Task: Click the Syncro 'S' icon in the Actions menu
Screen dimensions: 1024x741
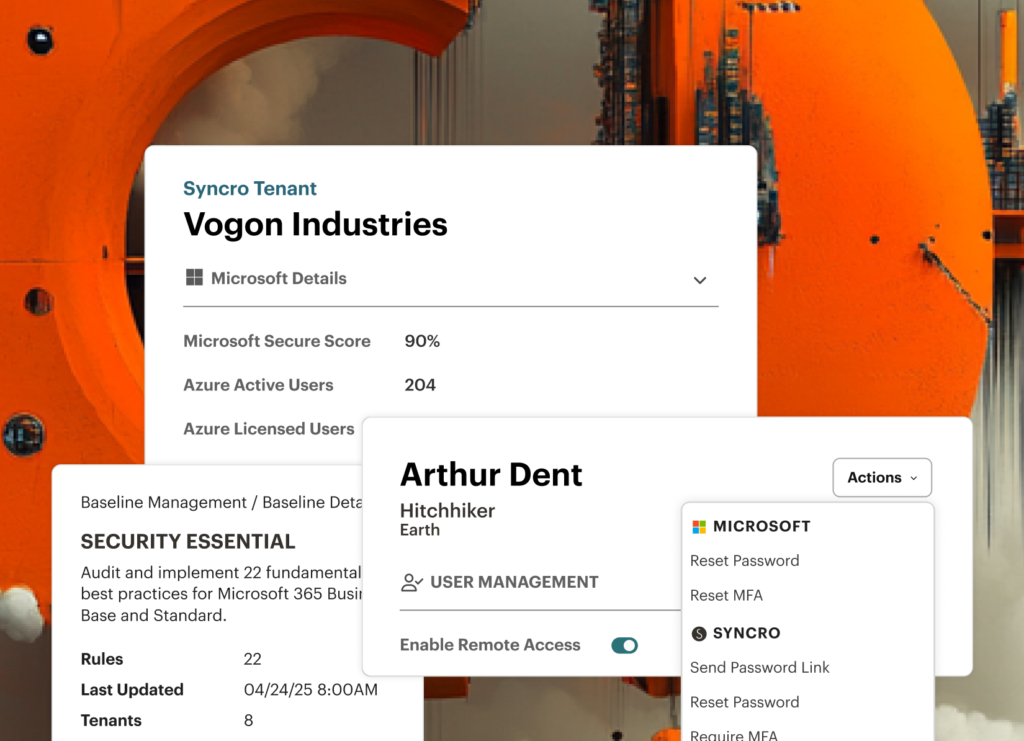Action: (x=698, y=633)
